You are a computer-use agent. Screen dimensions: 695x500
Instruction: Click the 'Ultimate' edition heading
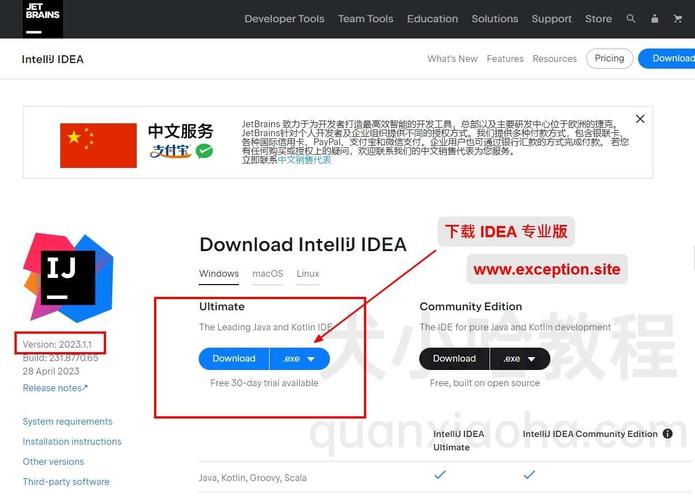[x=222, y=306]
